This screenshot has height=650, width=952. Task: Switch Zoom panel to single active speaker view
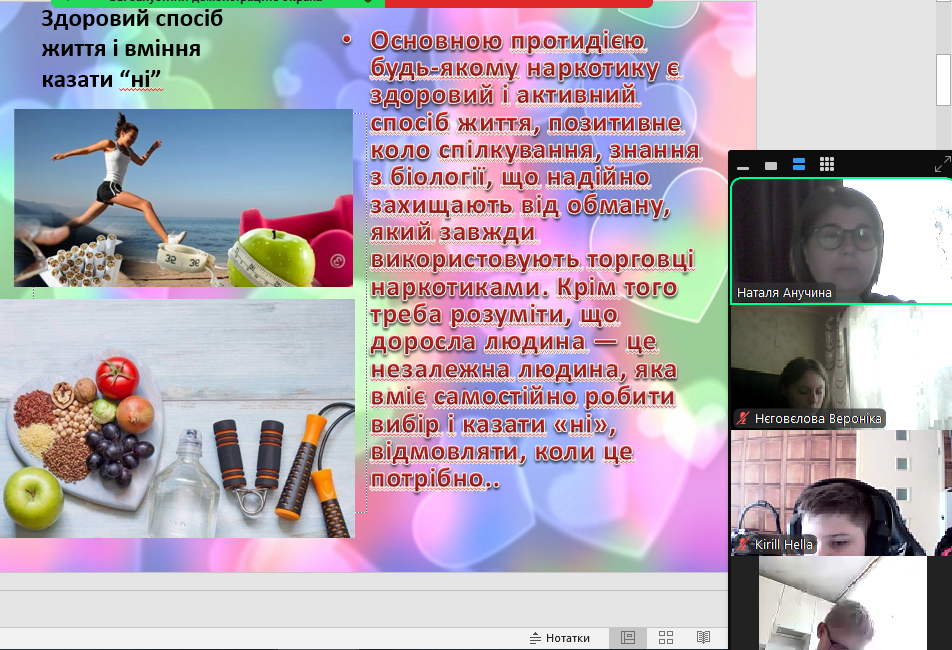(x=771, y=166)
